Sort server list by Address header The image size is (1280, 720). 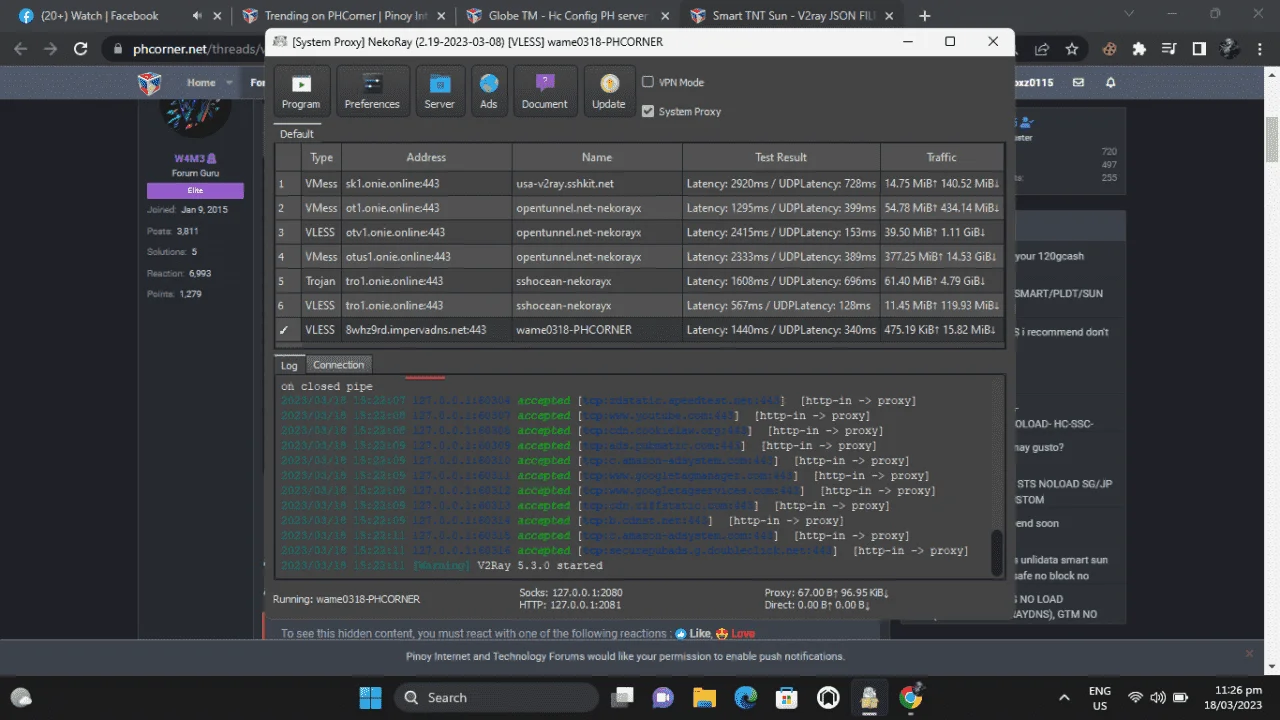tap(426, 157)
